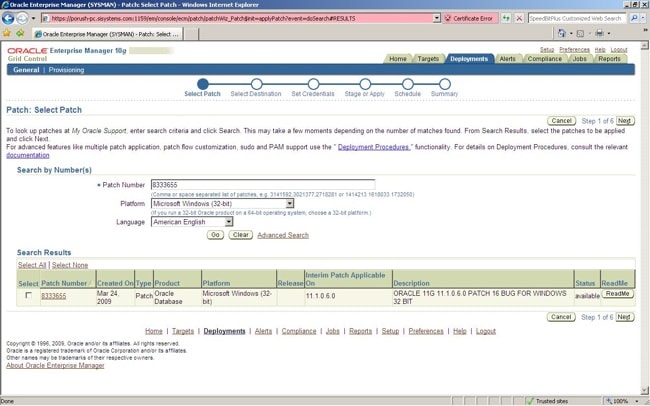
Task: Click Trusted sites status bar indicator
Action: (x=546, y=401)
